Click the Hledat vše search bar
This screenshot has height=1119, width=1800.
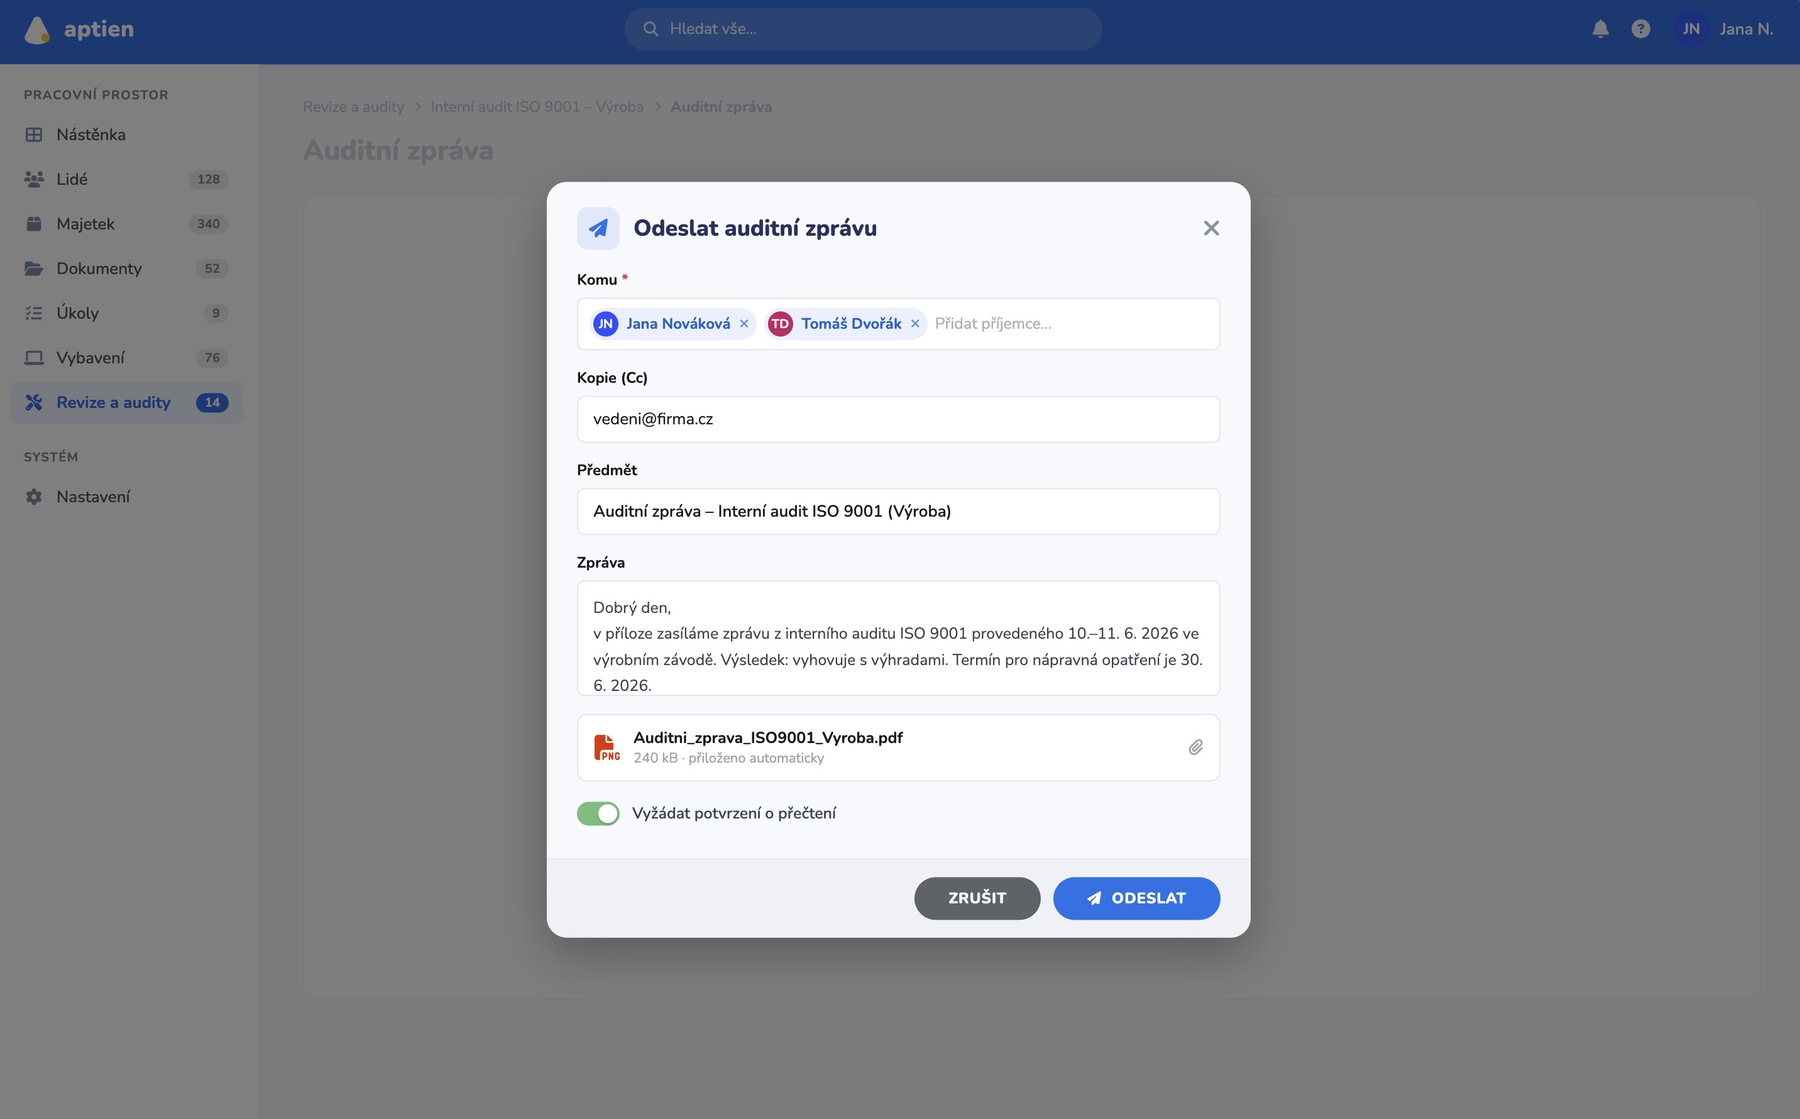pos(863,29)
